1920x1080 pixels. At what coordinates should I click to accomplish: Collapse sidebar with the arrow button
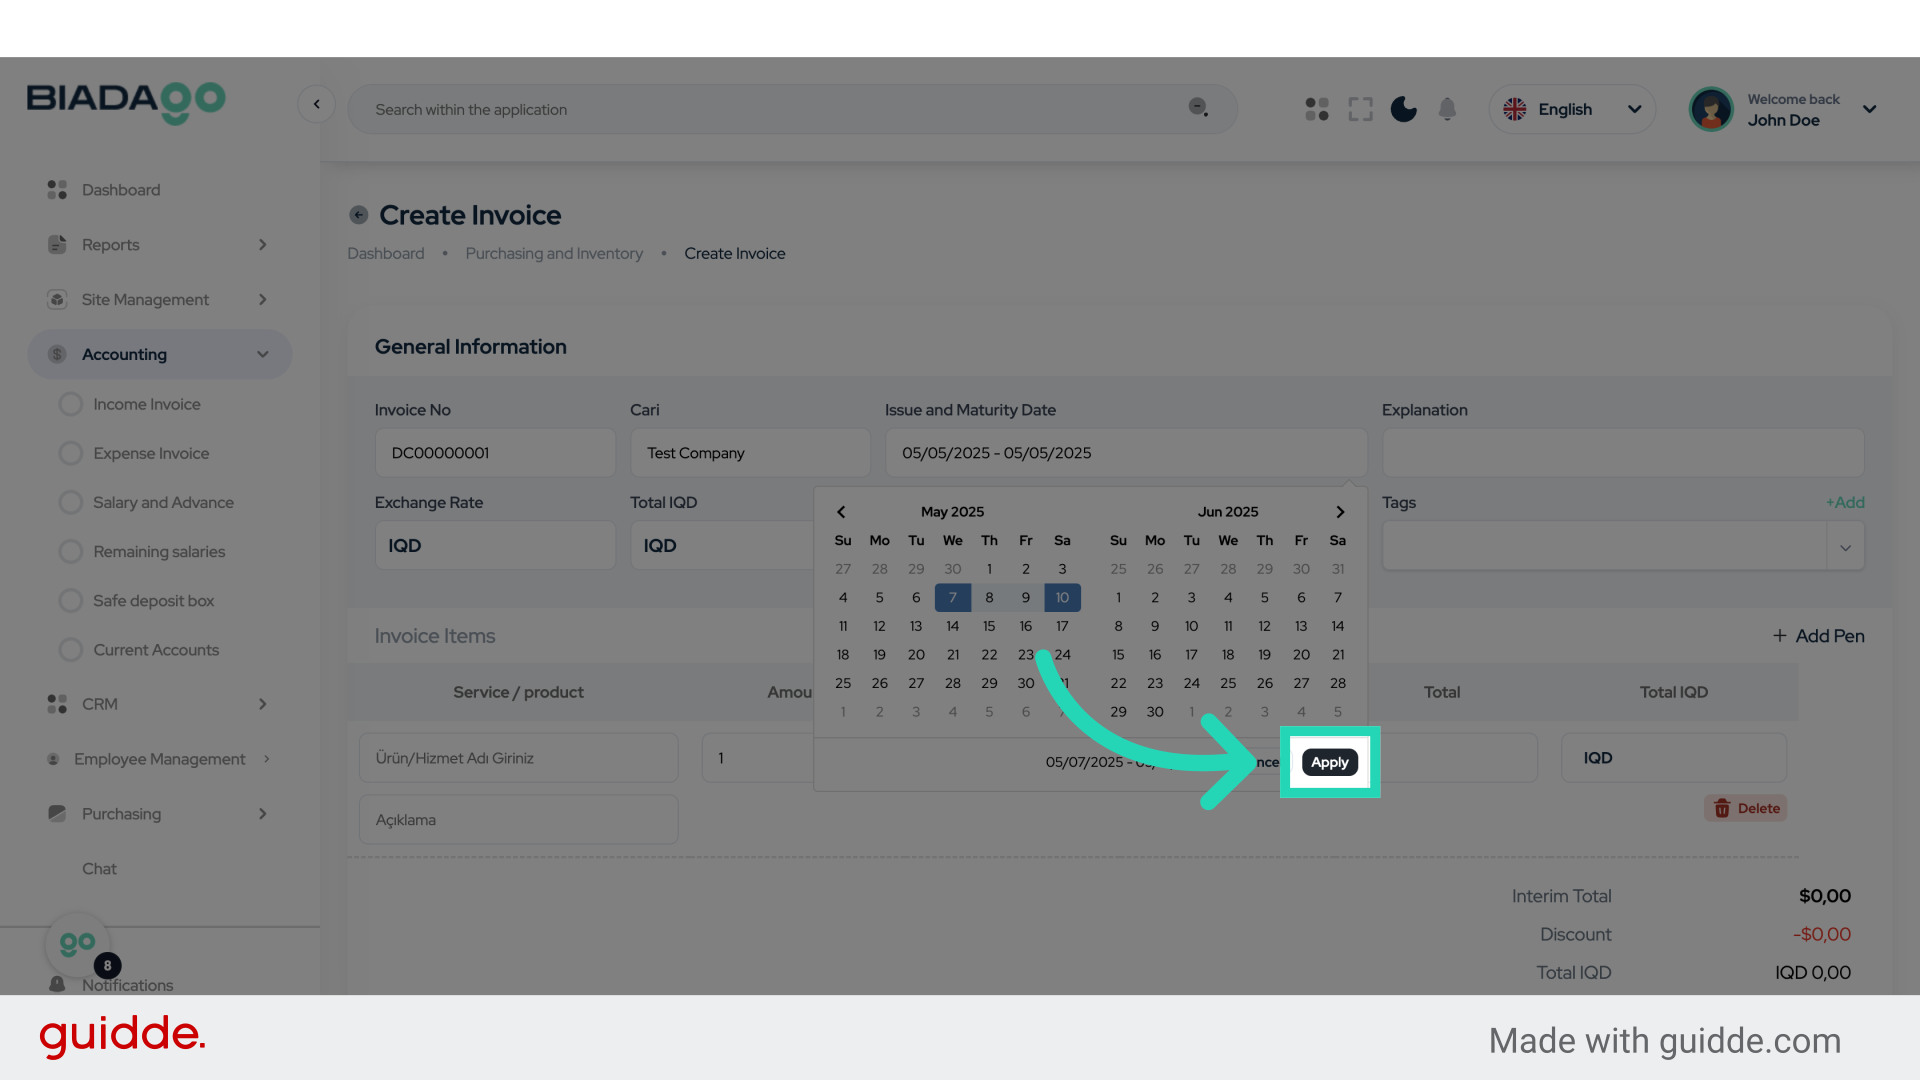coord(316,104)
